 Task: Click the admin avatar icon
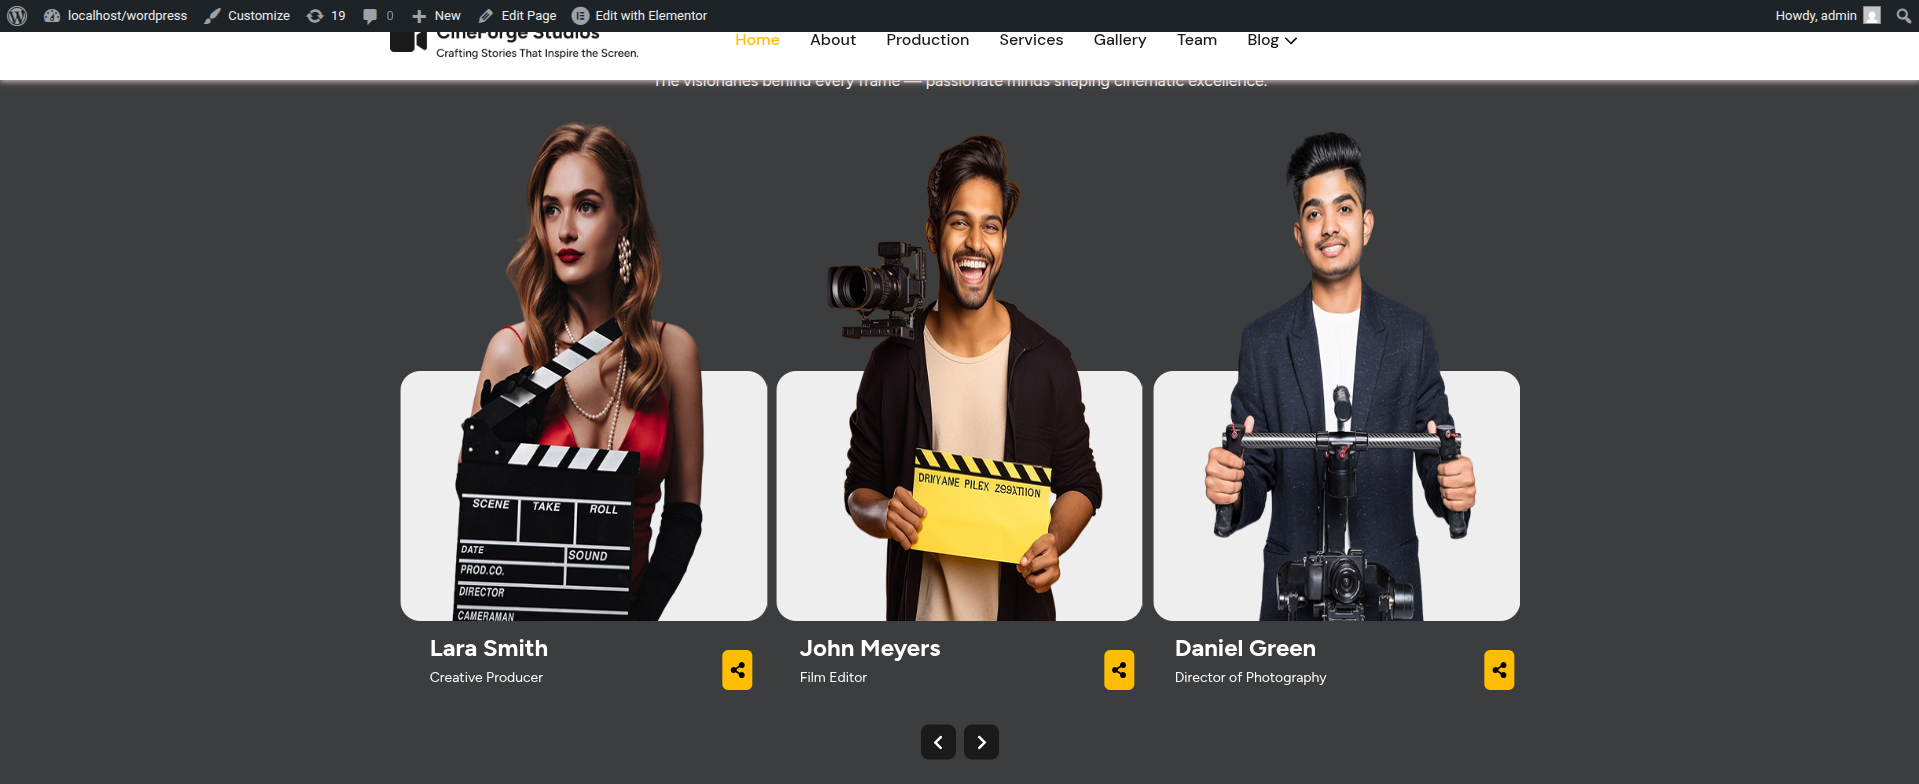point(1872,16)
